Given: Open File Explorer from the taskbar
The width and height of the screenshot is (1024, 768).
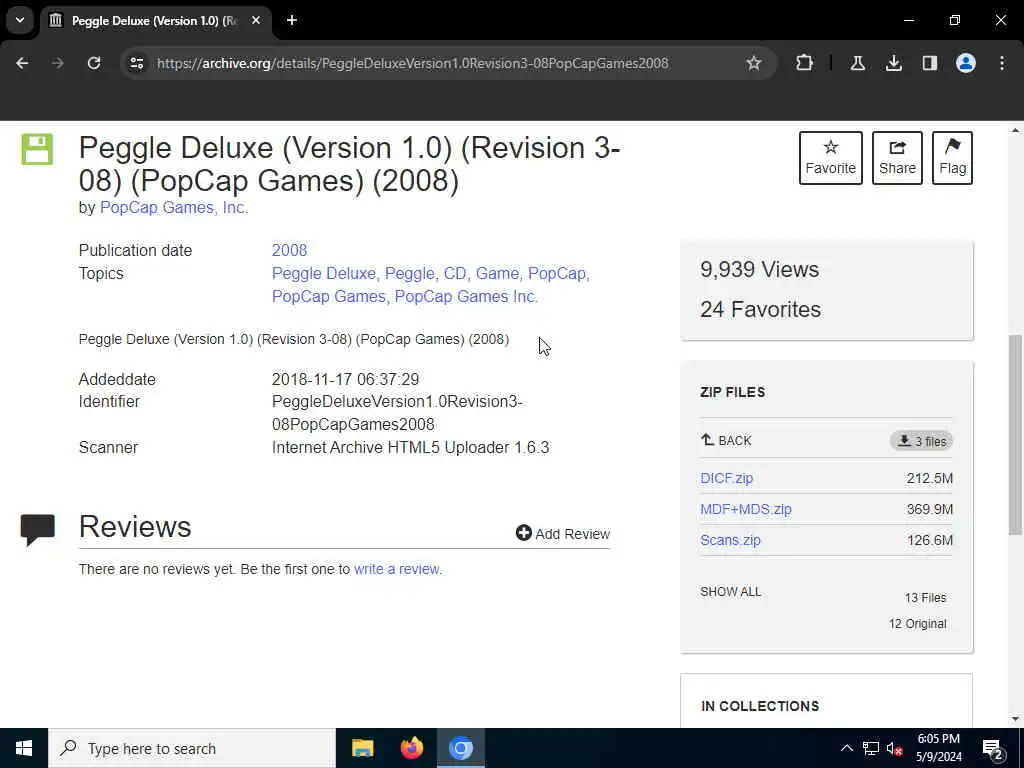Looking at the screenshot, I should point(362,748).
